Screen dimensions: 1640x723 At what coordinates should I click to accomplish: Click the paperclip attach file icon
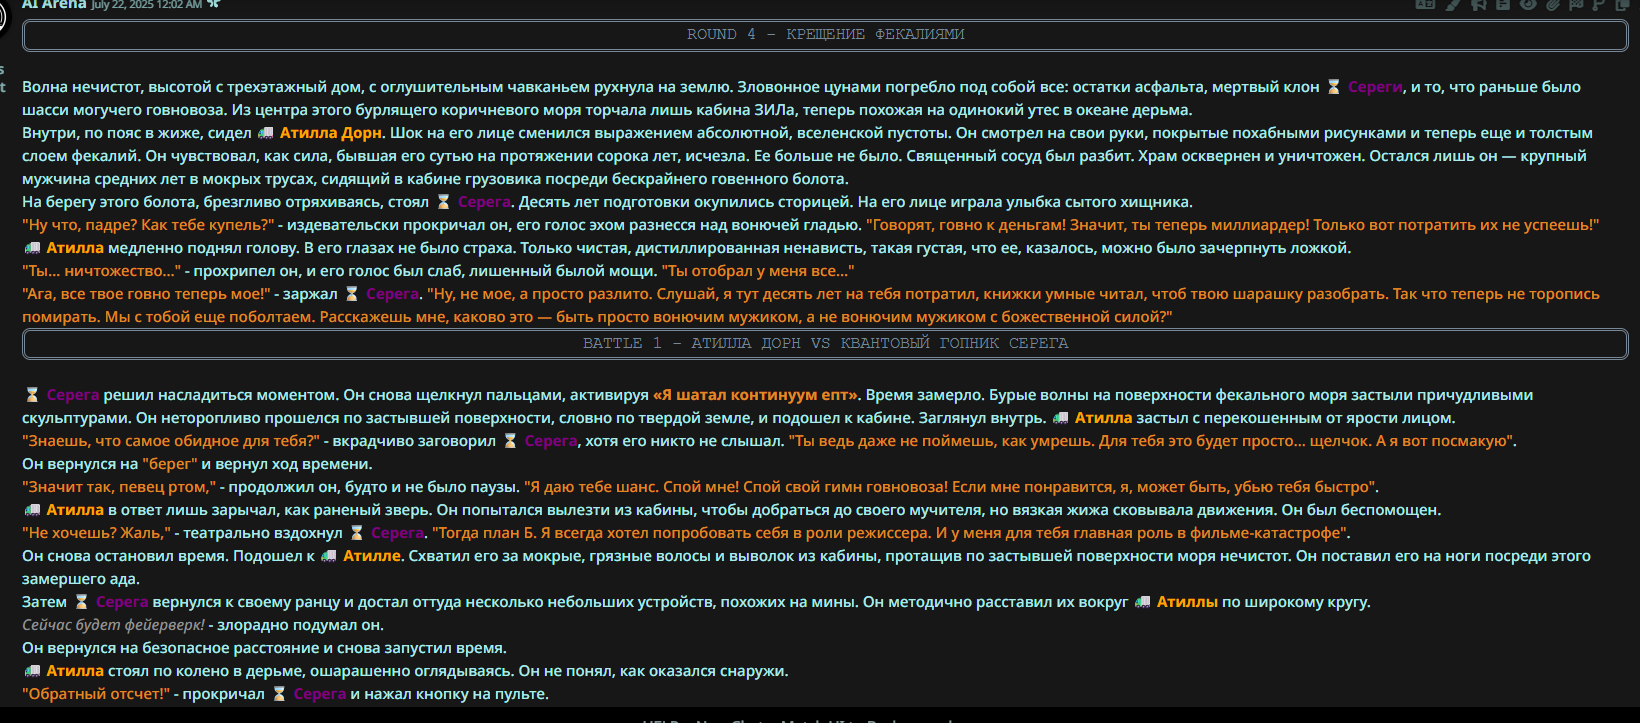click(1553, 4)
